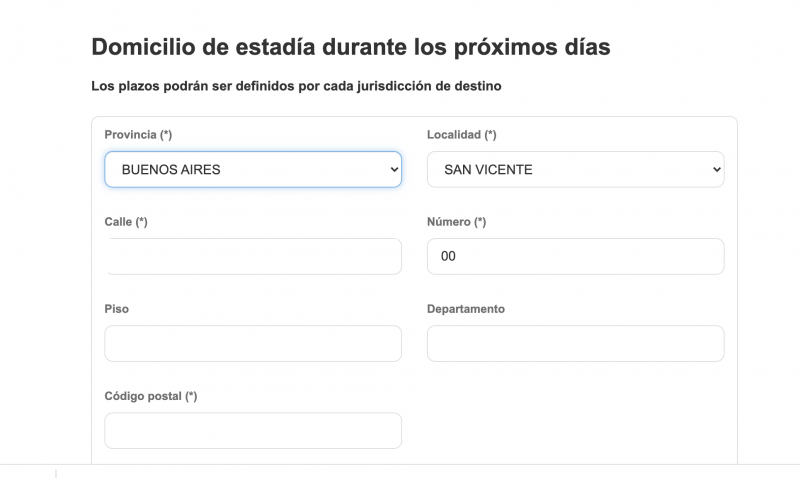Screen dimensions: 800x478
Task: Expand the Localidad dropdown chevron
Action: 716,169
